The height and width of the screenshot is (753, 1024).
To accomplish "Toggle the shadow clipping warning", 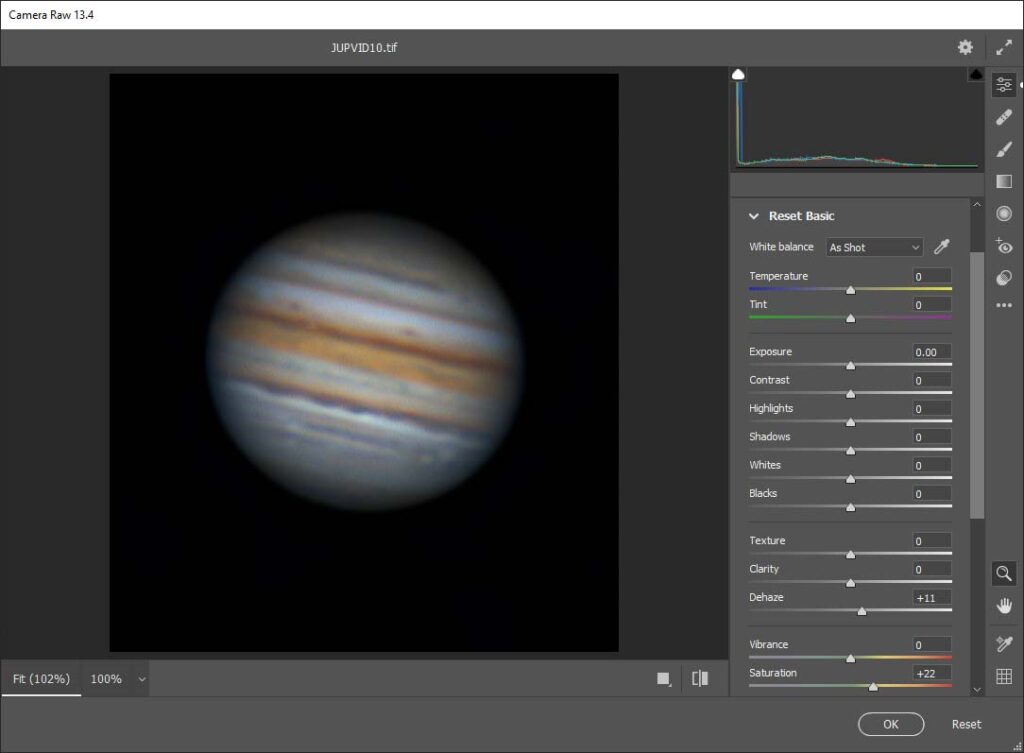I will pyautogui.click(x=738, y=73).
